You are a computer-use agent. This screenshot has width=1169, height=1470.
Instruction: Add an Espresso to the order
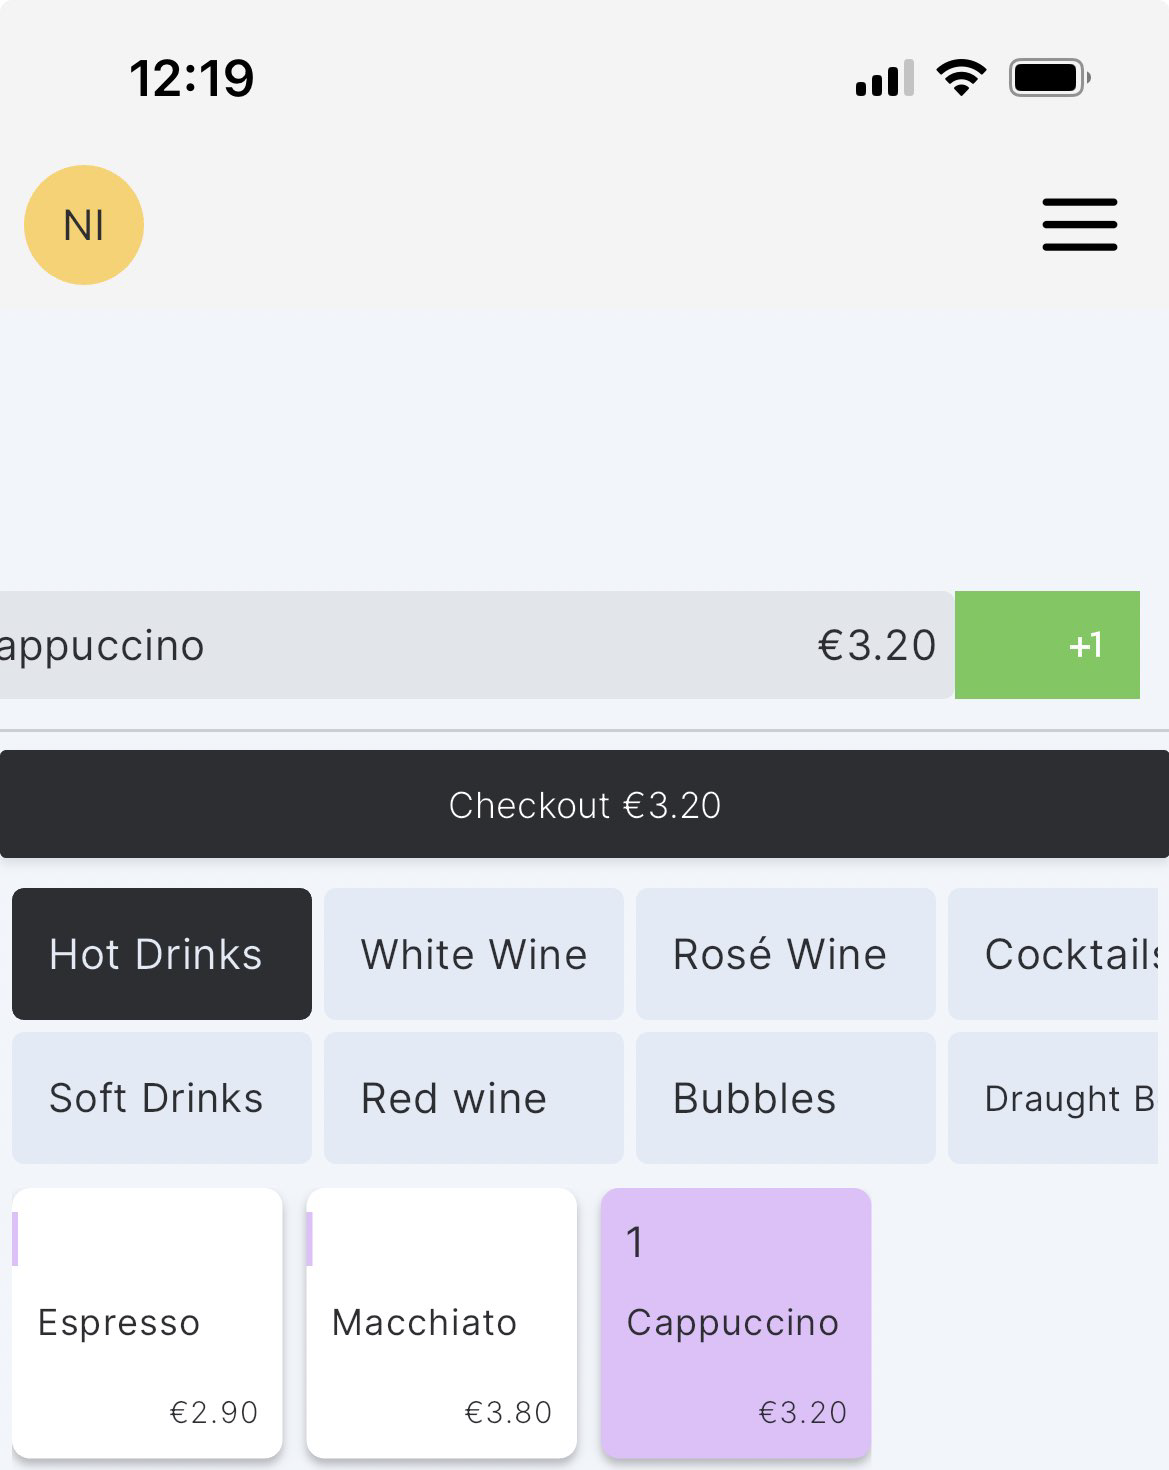coord(148,1322)
